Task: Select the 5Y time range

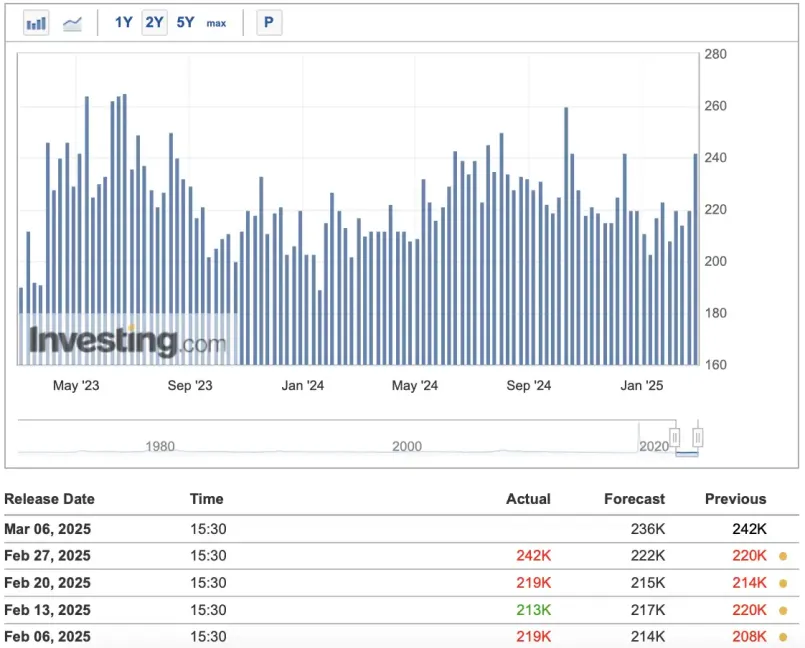Action: point(185,23)
